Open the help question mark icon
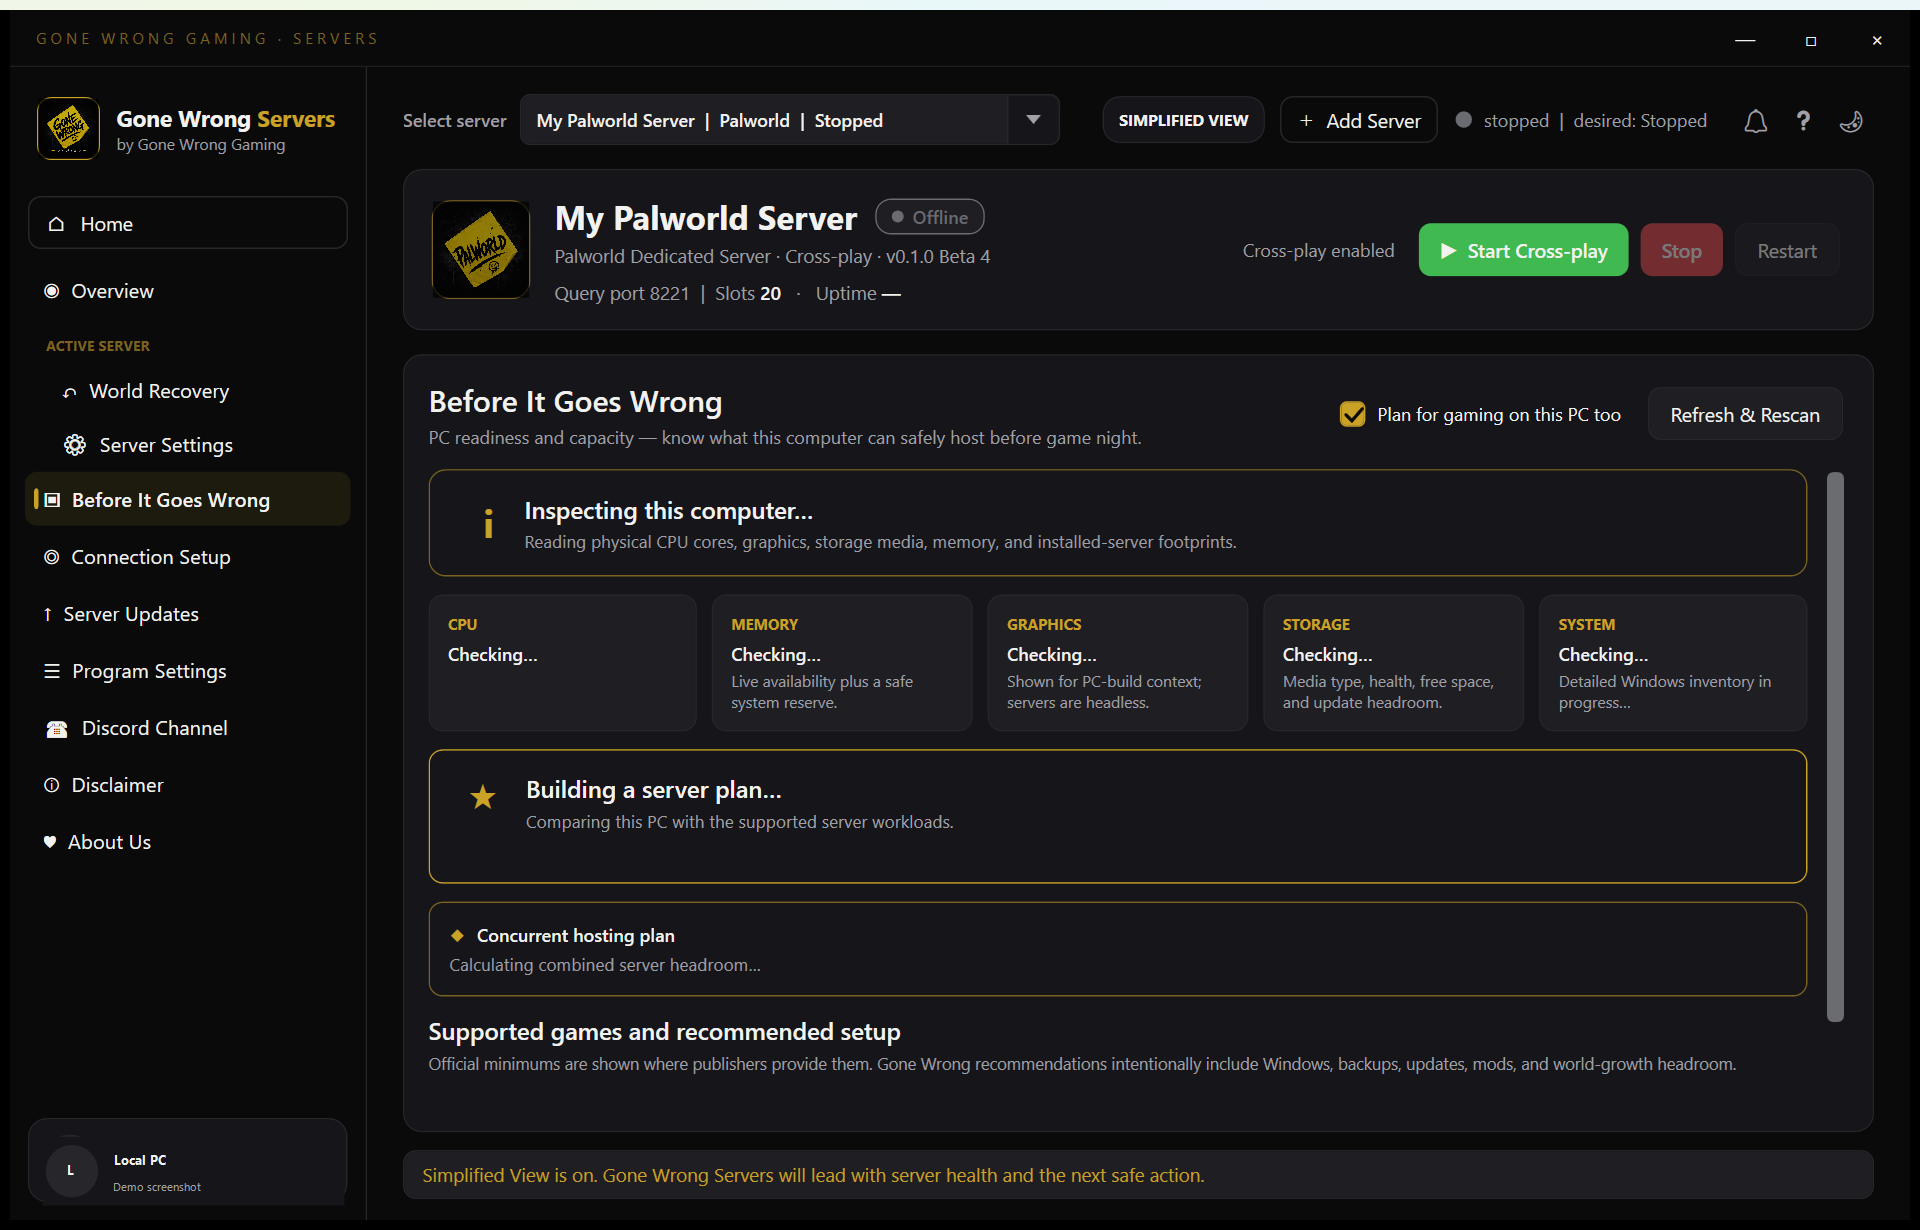This screenshot has width=1920, height=1230. tap(1803, 121)
